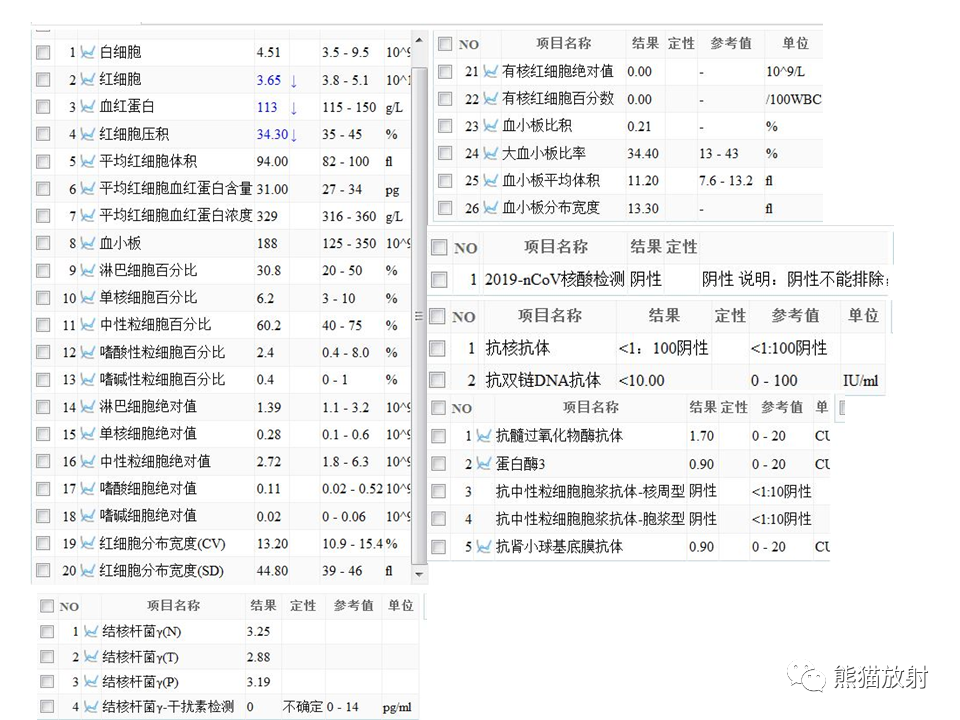
Task: Select the low 红细胞压积 result 34.30
Action: click(x=272, y=134)
